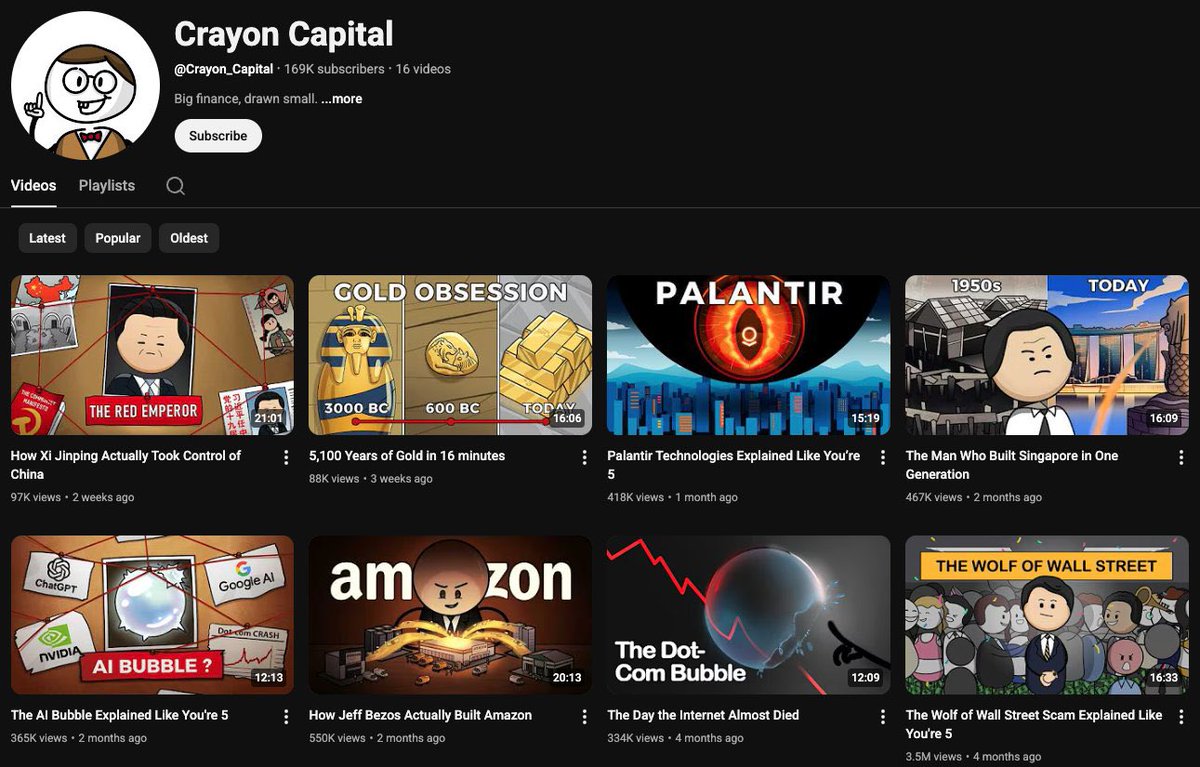Screen dimensions: 1200x767
Task: Click 550K views • 2 months ago text
Action: pos(377,738)
